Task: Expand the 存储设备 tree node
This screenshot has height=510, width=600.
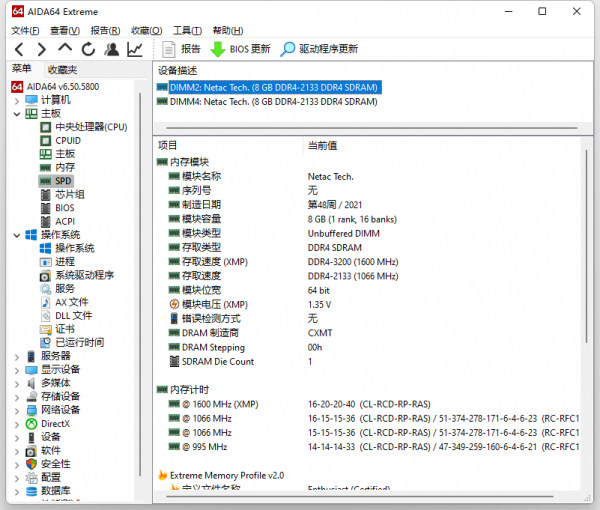Action: [x=17, y=398]
